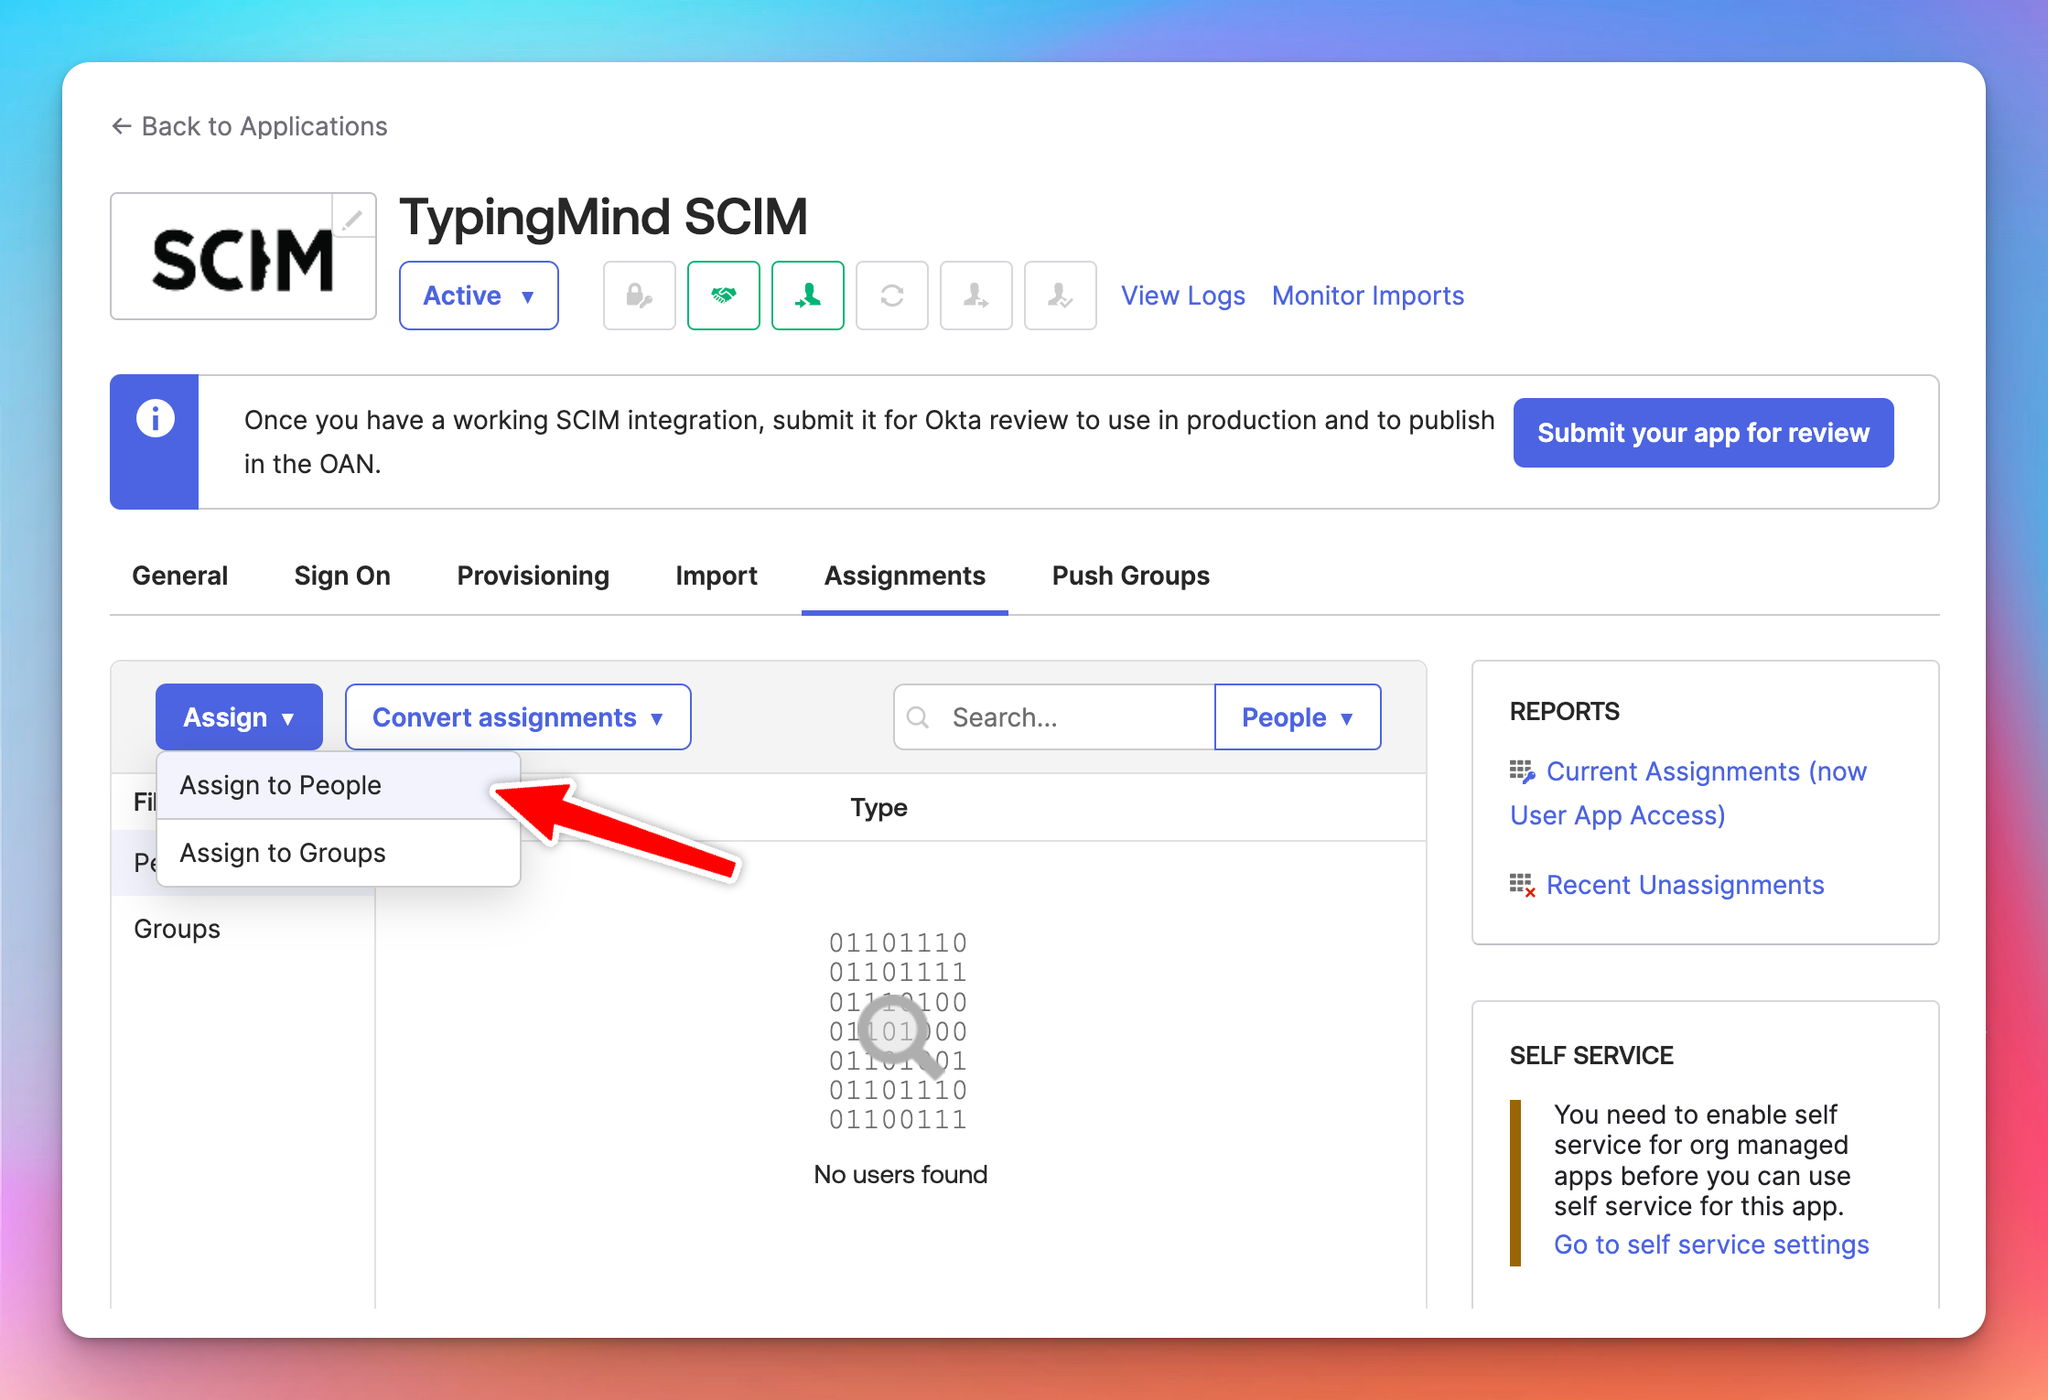The image size is (2048, 1400).
Task: Open View Logs link
Action: tap(1183, 296)
